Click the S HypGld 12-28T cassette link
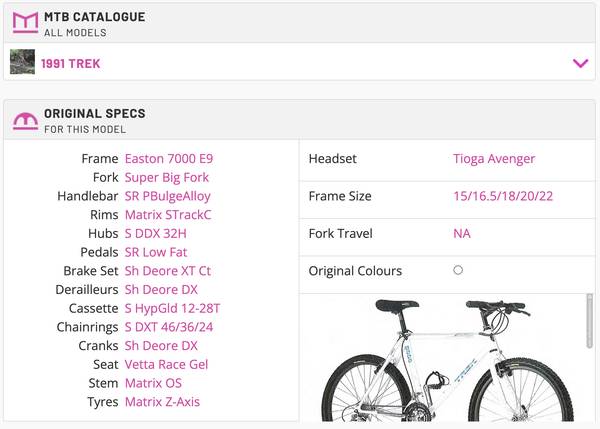Image resolution: width=600 pixels, height=429 pixels. (172, 308)
